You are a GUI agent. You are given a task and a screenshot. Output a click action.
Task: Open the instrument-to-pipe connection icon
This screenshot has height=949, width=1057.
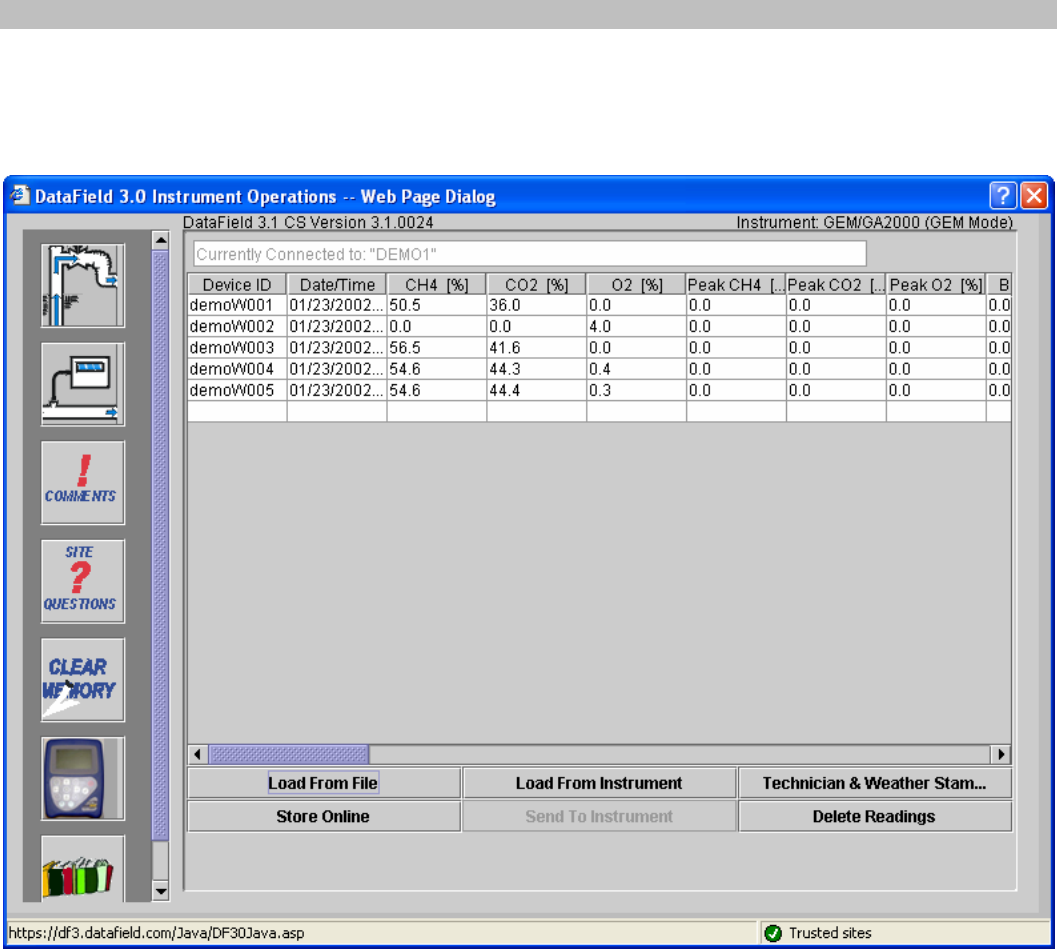pyautogui.click(x=82, y=384)
